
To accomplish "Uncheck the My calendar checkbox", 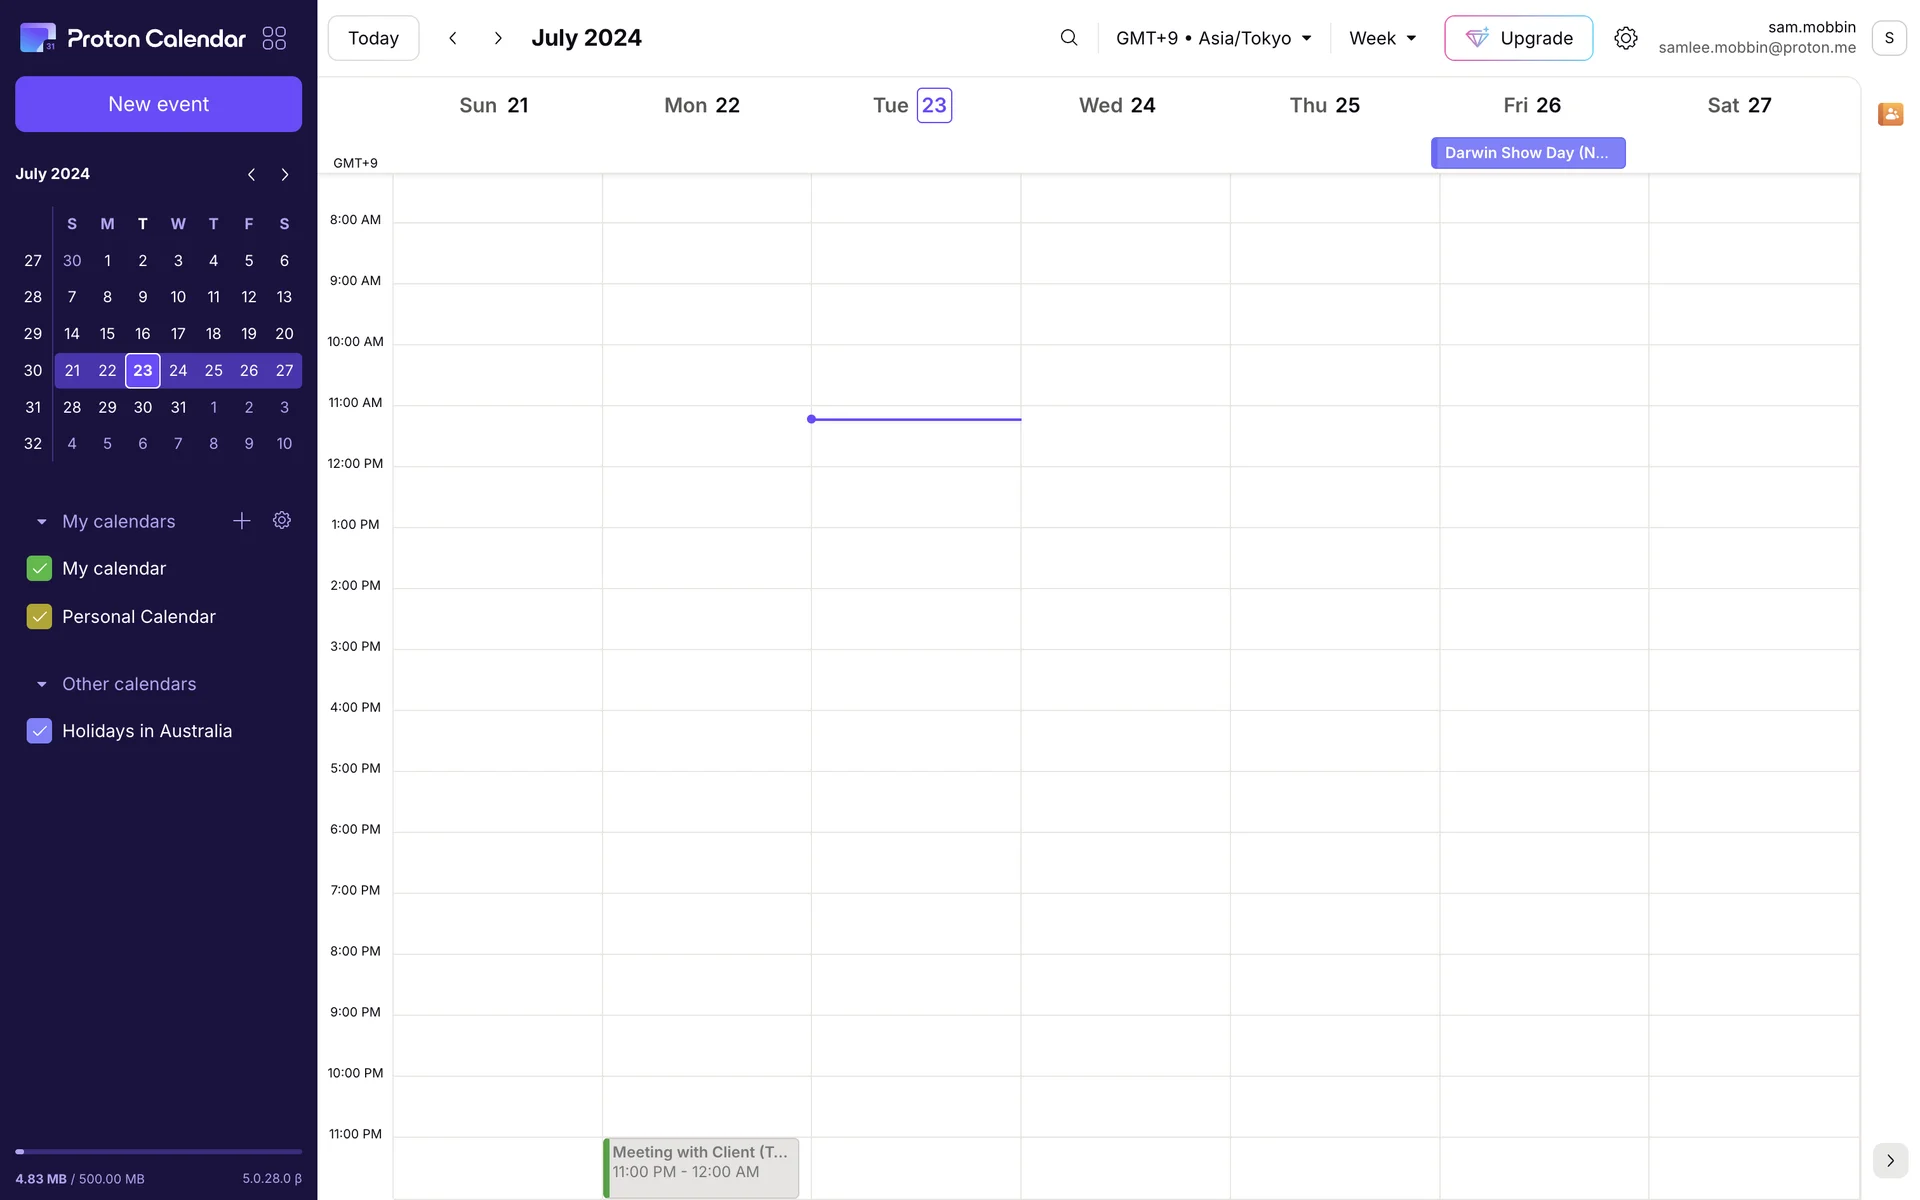I will pyautogui.click(x=39, y=568).
